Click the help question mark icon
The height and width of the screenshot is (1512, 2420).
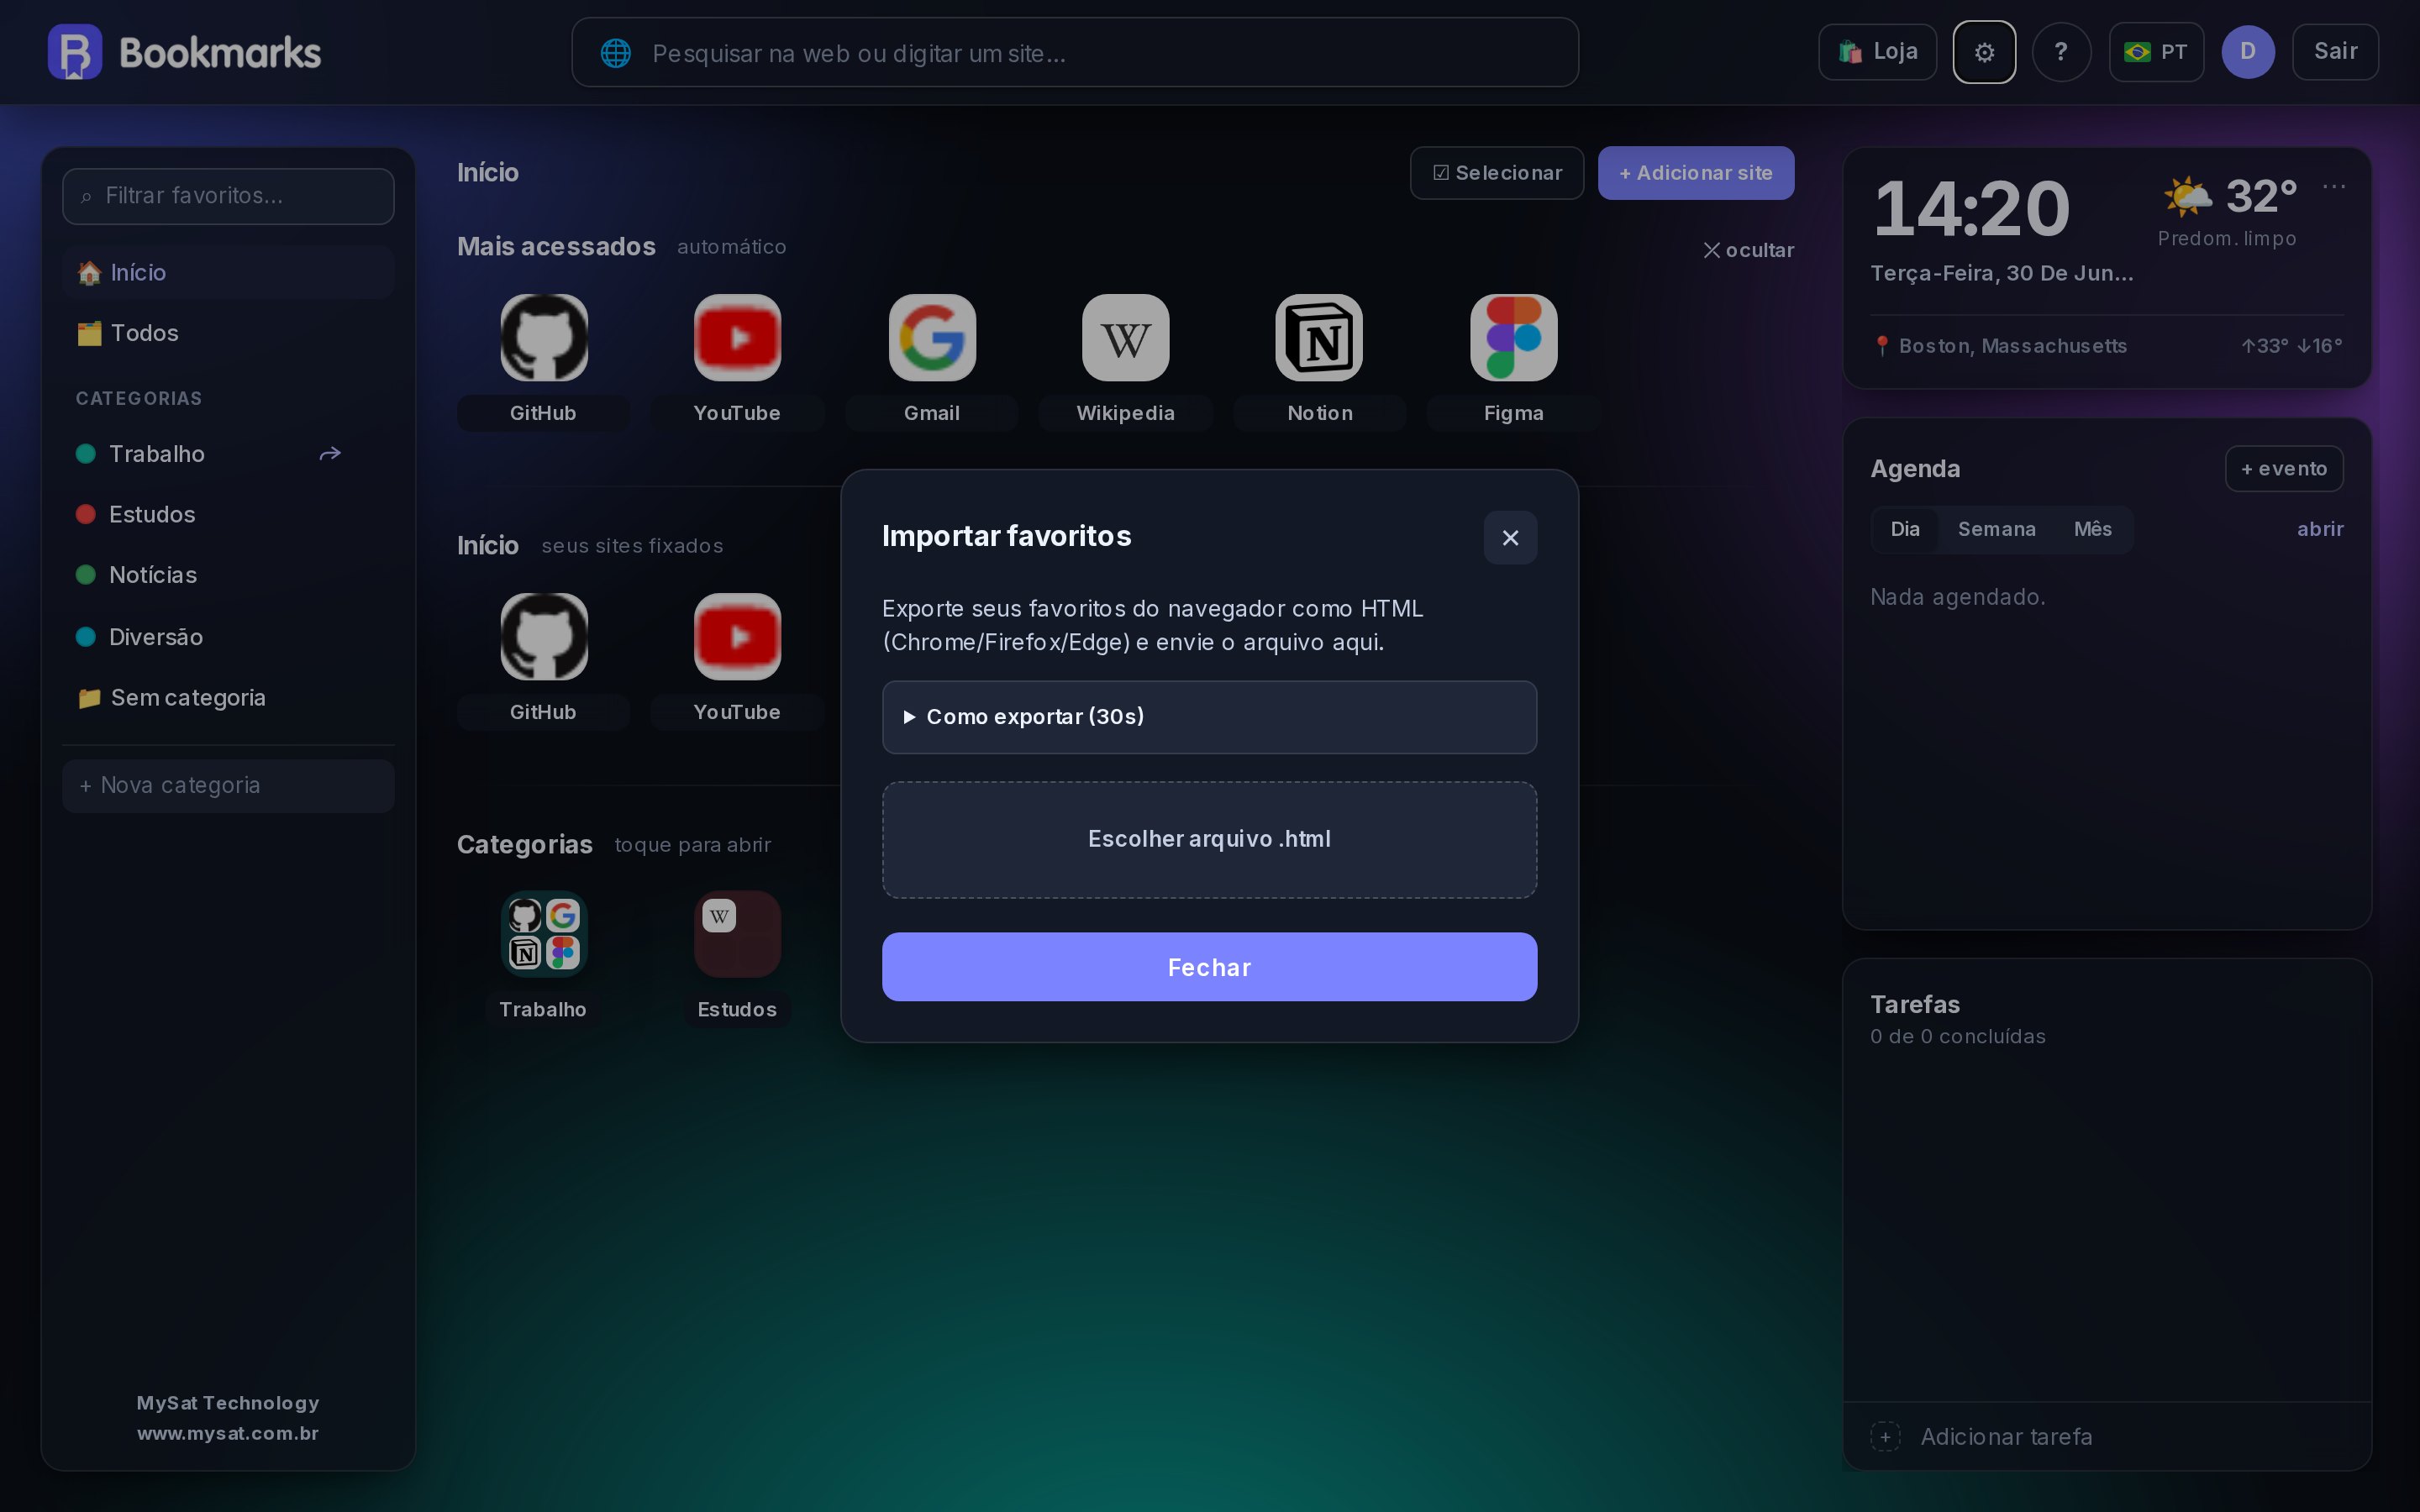(x=2061, y=52)
